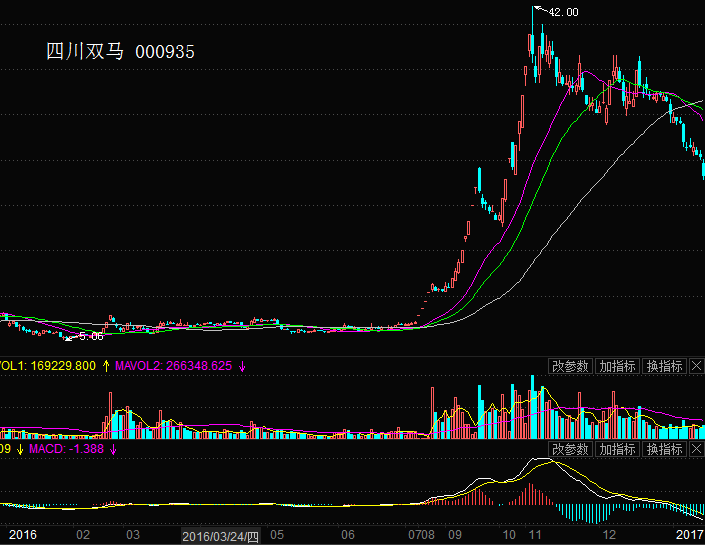705x545 pixels.
Task: Click 加指标 button in volume panel
Action: click(617, 367)
